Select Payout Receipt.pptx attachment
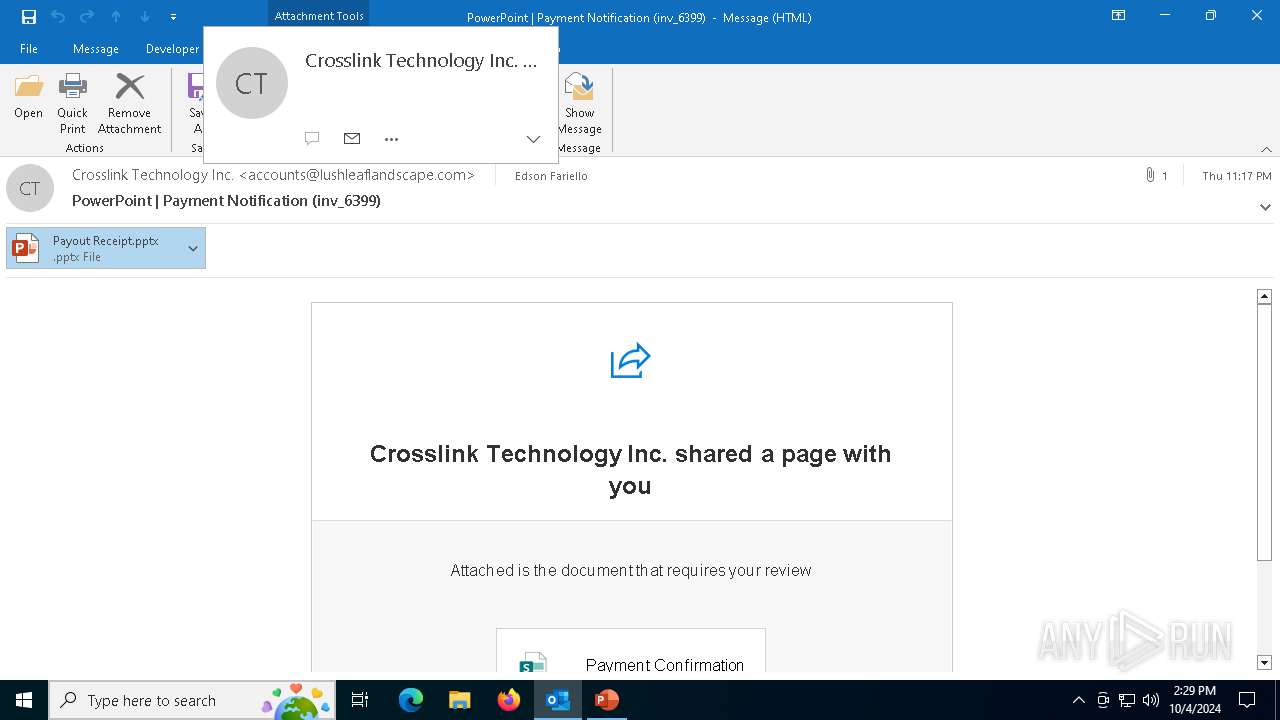The width and height of the screenshot is (1280, 720). point(106,248)
